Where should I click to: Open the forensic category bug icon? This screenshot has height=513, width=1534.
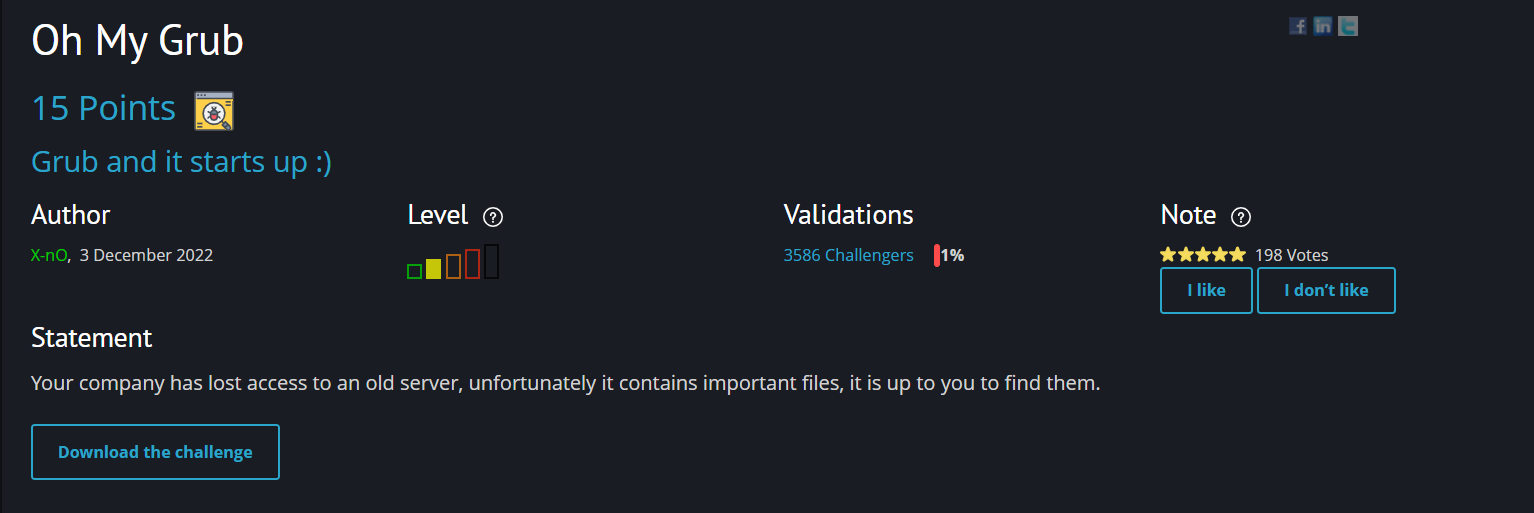pyautogui.click(x=214, y=111)
